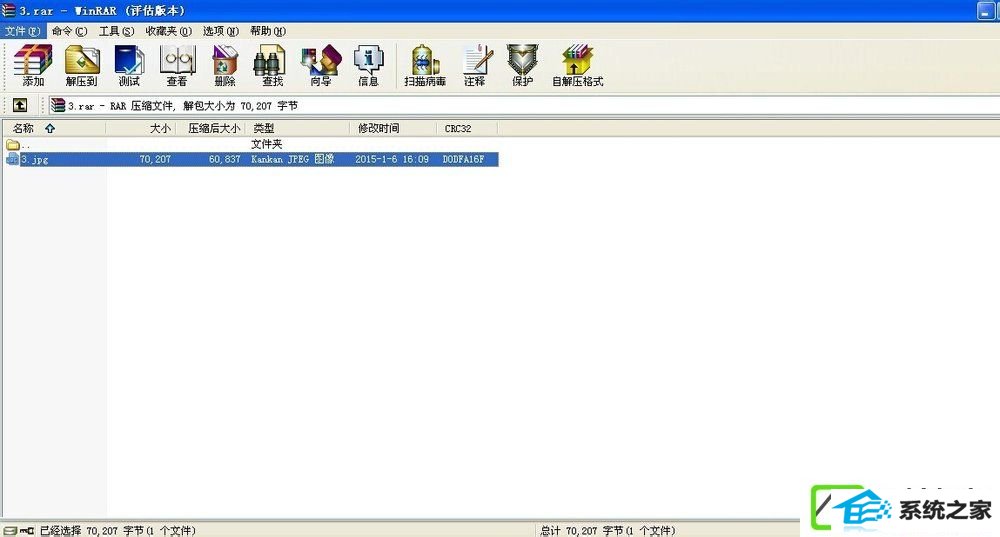The width and height of the screenshot is (1000, 537).
Task: Click the disk icon in status bar
Action: pos(10,531)
